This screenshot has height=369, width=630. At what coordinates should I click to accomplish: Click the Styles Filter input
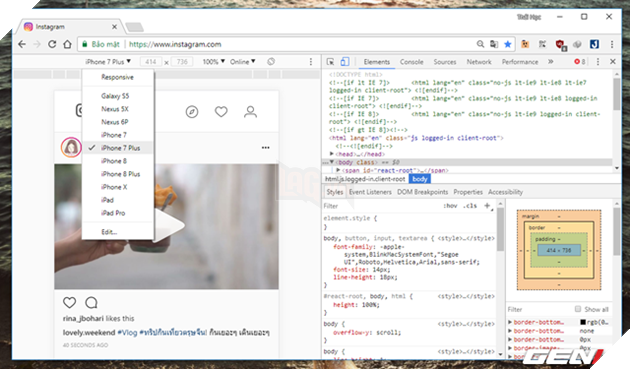point(381,206)
